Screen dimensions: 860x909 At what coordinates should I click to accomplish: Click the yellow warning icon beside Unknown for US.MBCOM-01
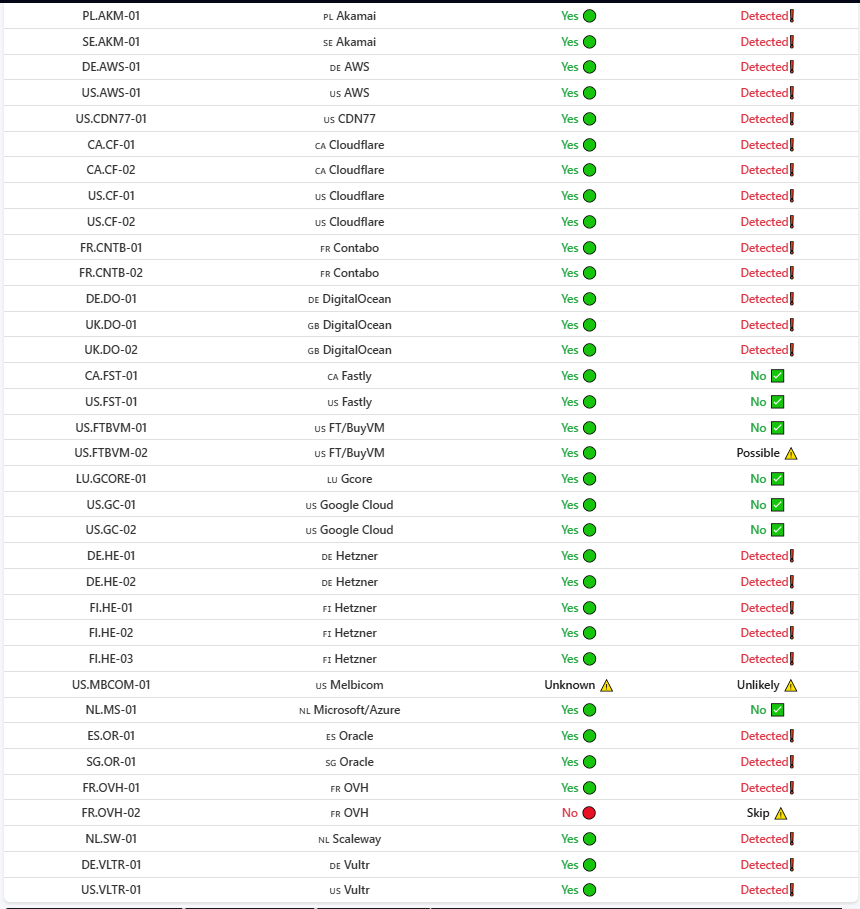click(x=607, y=685)
